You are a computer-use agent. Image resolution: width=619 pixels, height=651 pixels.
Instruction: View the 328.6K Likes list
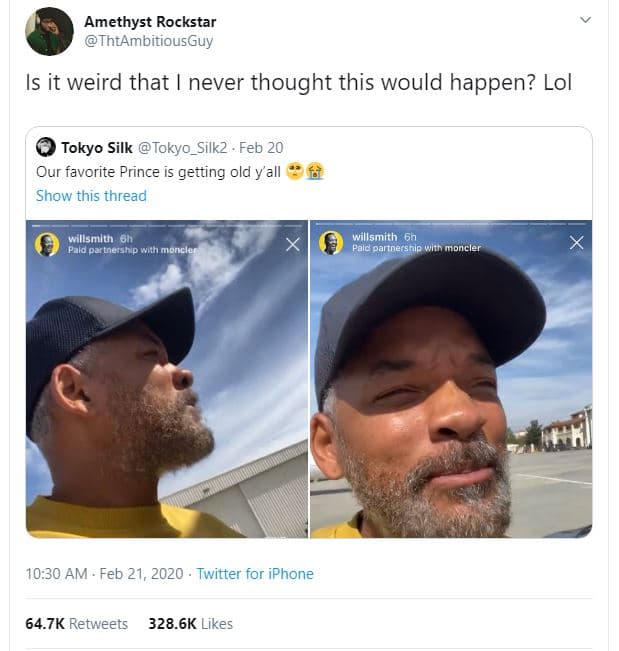pos(190,623)
